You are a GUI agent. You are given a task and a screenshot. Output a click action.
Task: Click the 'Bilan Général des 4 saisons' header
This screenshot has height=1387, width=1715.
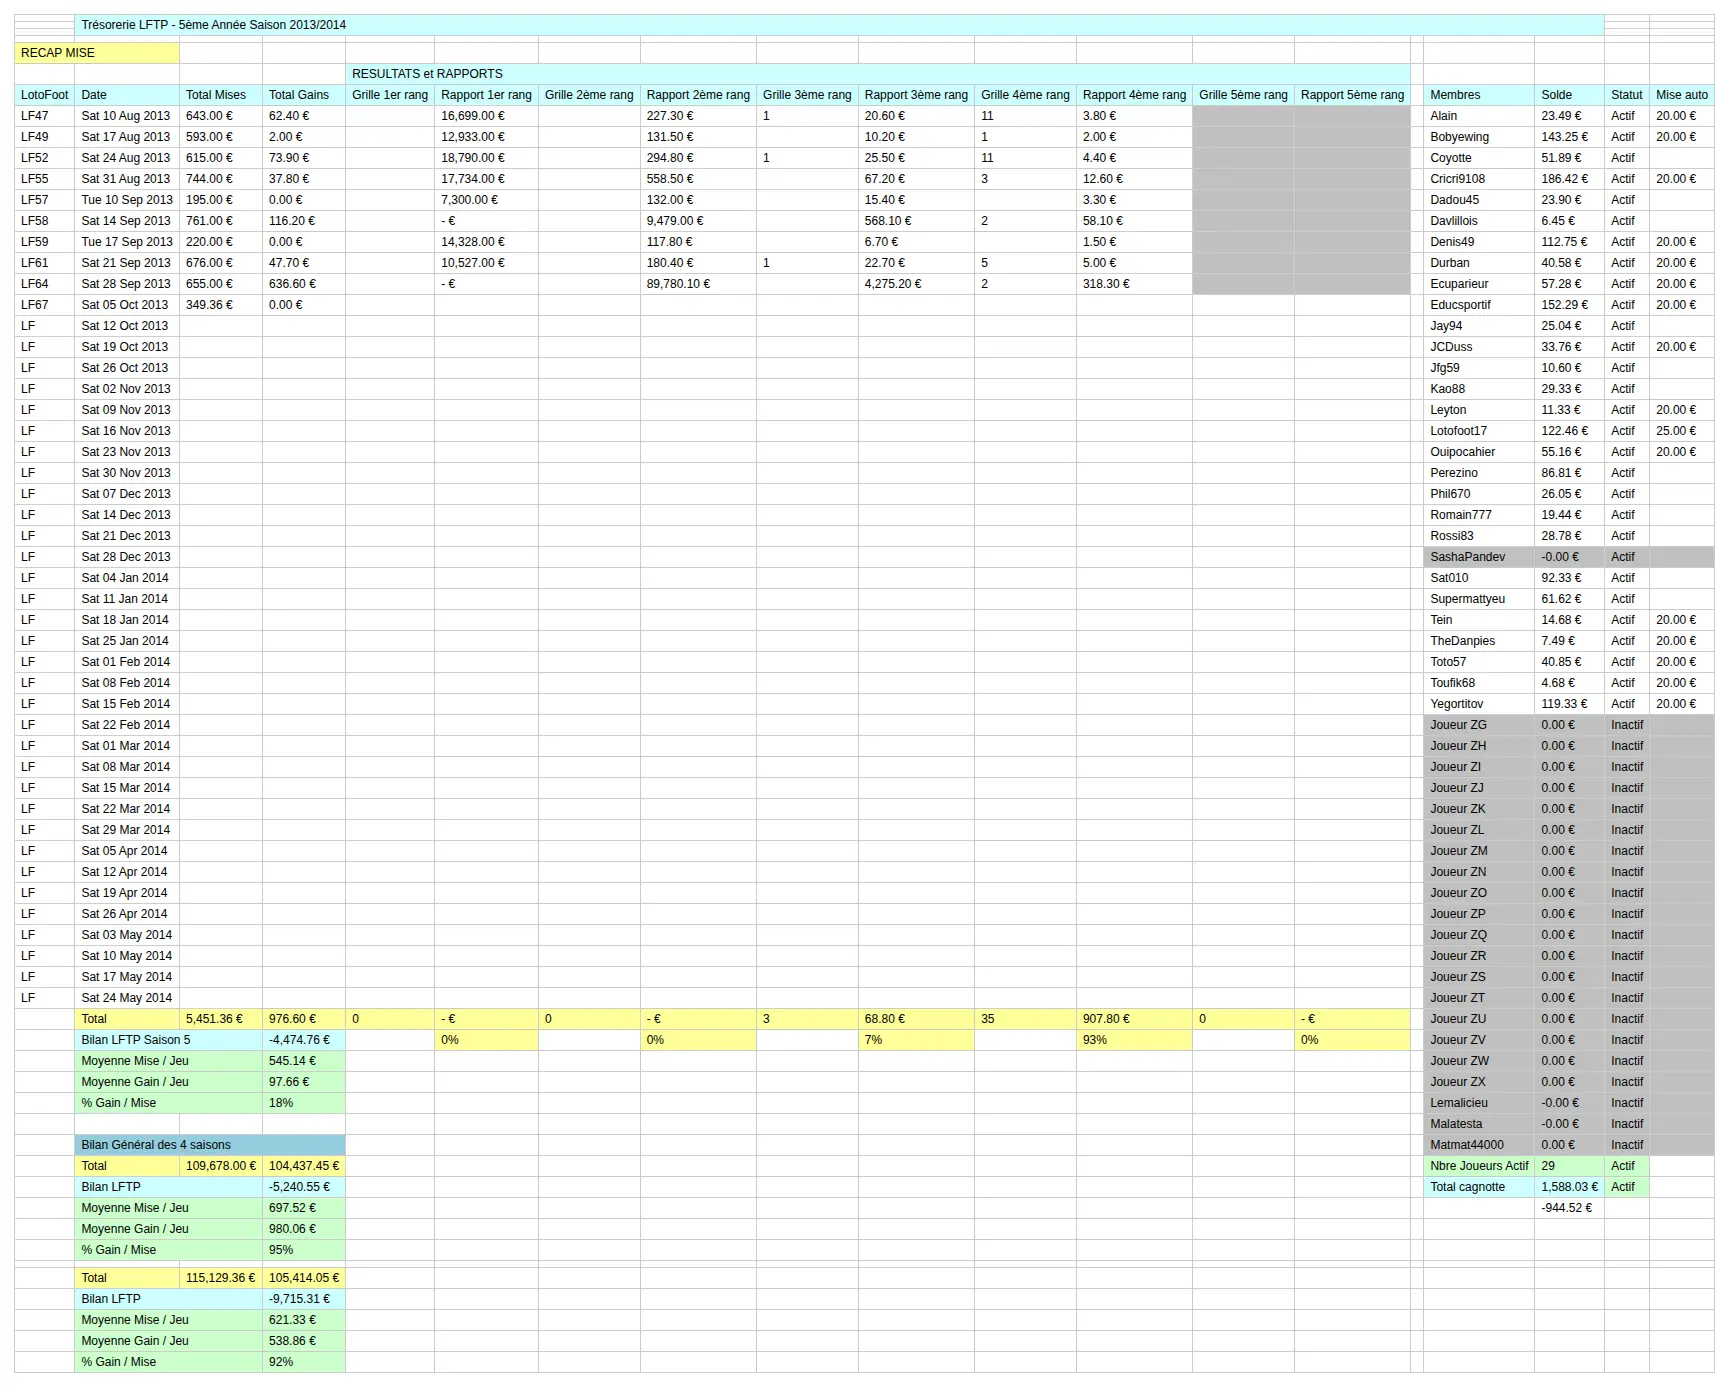pos(210,1145)
